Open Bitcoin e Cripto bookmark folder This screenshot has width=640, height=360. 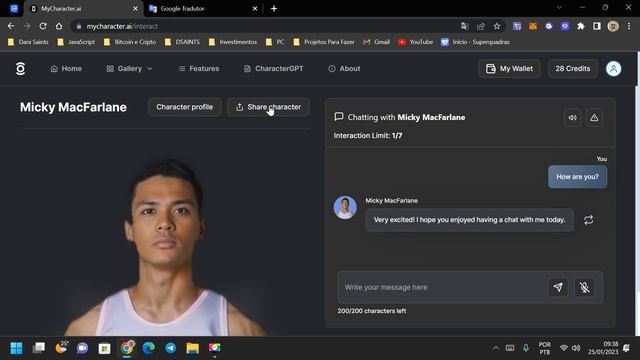coord(130,42)
